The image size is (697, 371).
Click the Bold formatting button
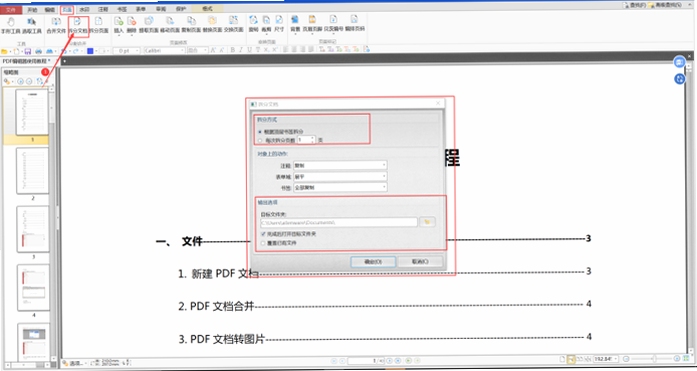click(x=232, y=50)
